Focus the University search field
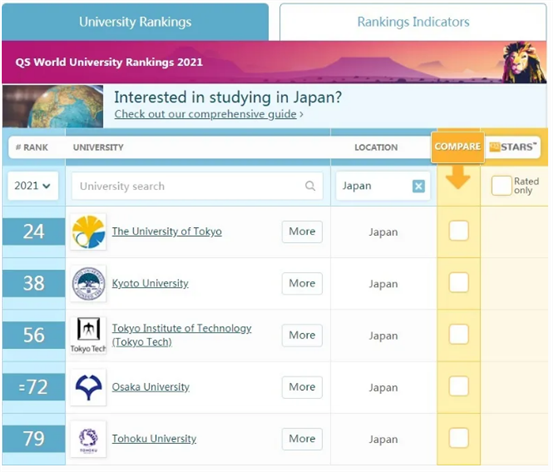 (x=197, y=186)
